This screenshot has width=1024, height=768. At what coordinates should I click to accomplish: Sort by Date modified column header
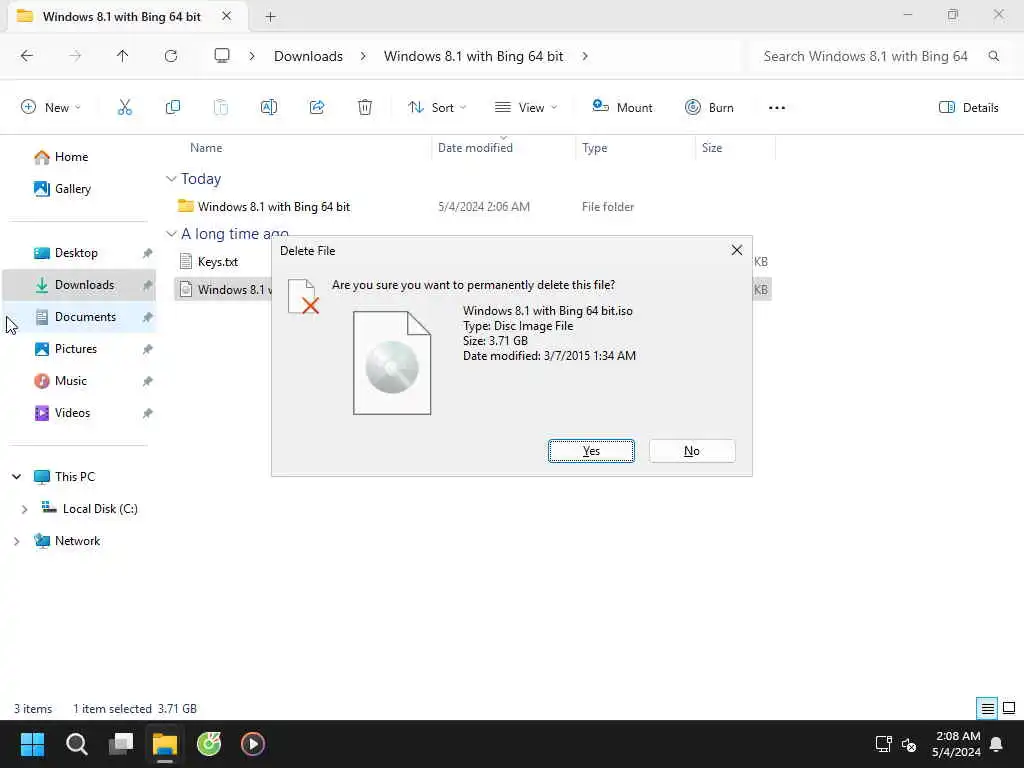point(475,148)
